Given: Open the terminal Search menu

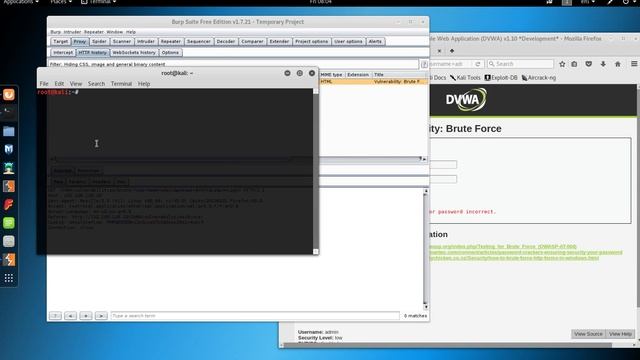Looking at the screenshot, I should pyautogui.click(x=96, y=84).
